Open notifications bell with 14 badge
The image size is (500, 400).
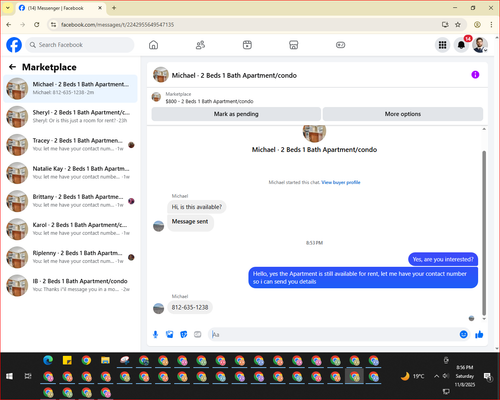[x=461, y=45]
